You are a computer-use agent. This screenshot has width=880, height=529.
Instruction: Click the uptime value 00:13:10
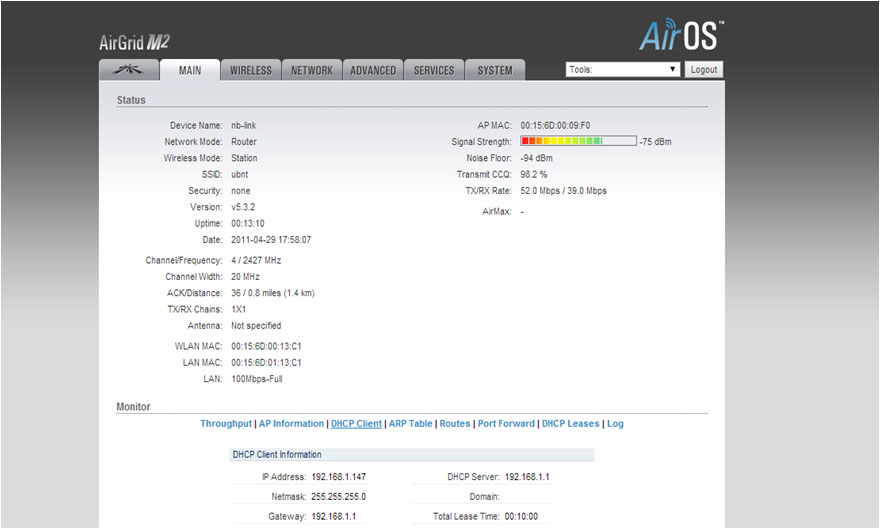pos(248,223)
